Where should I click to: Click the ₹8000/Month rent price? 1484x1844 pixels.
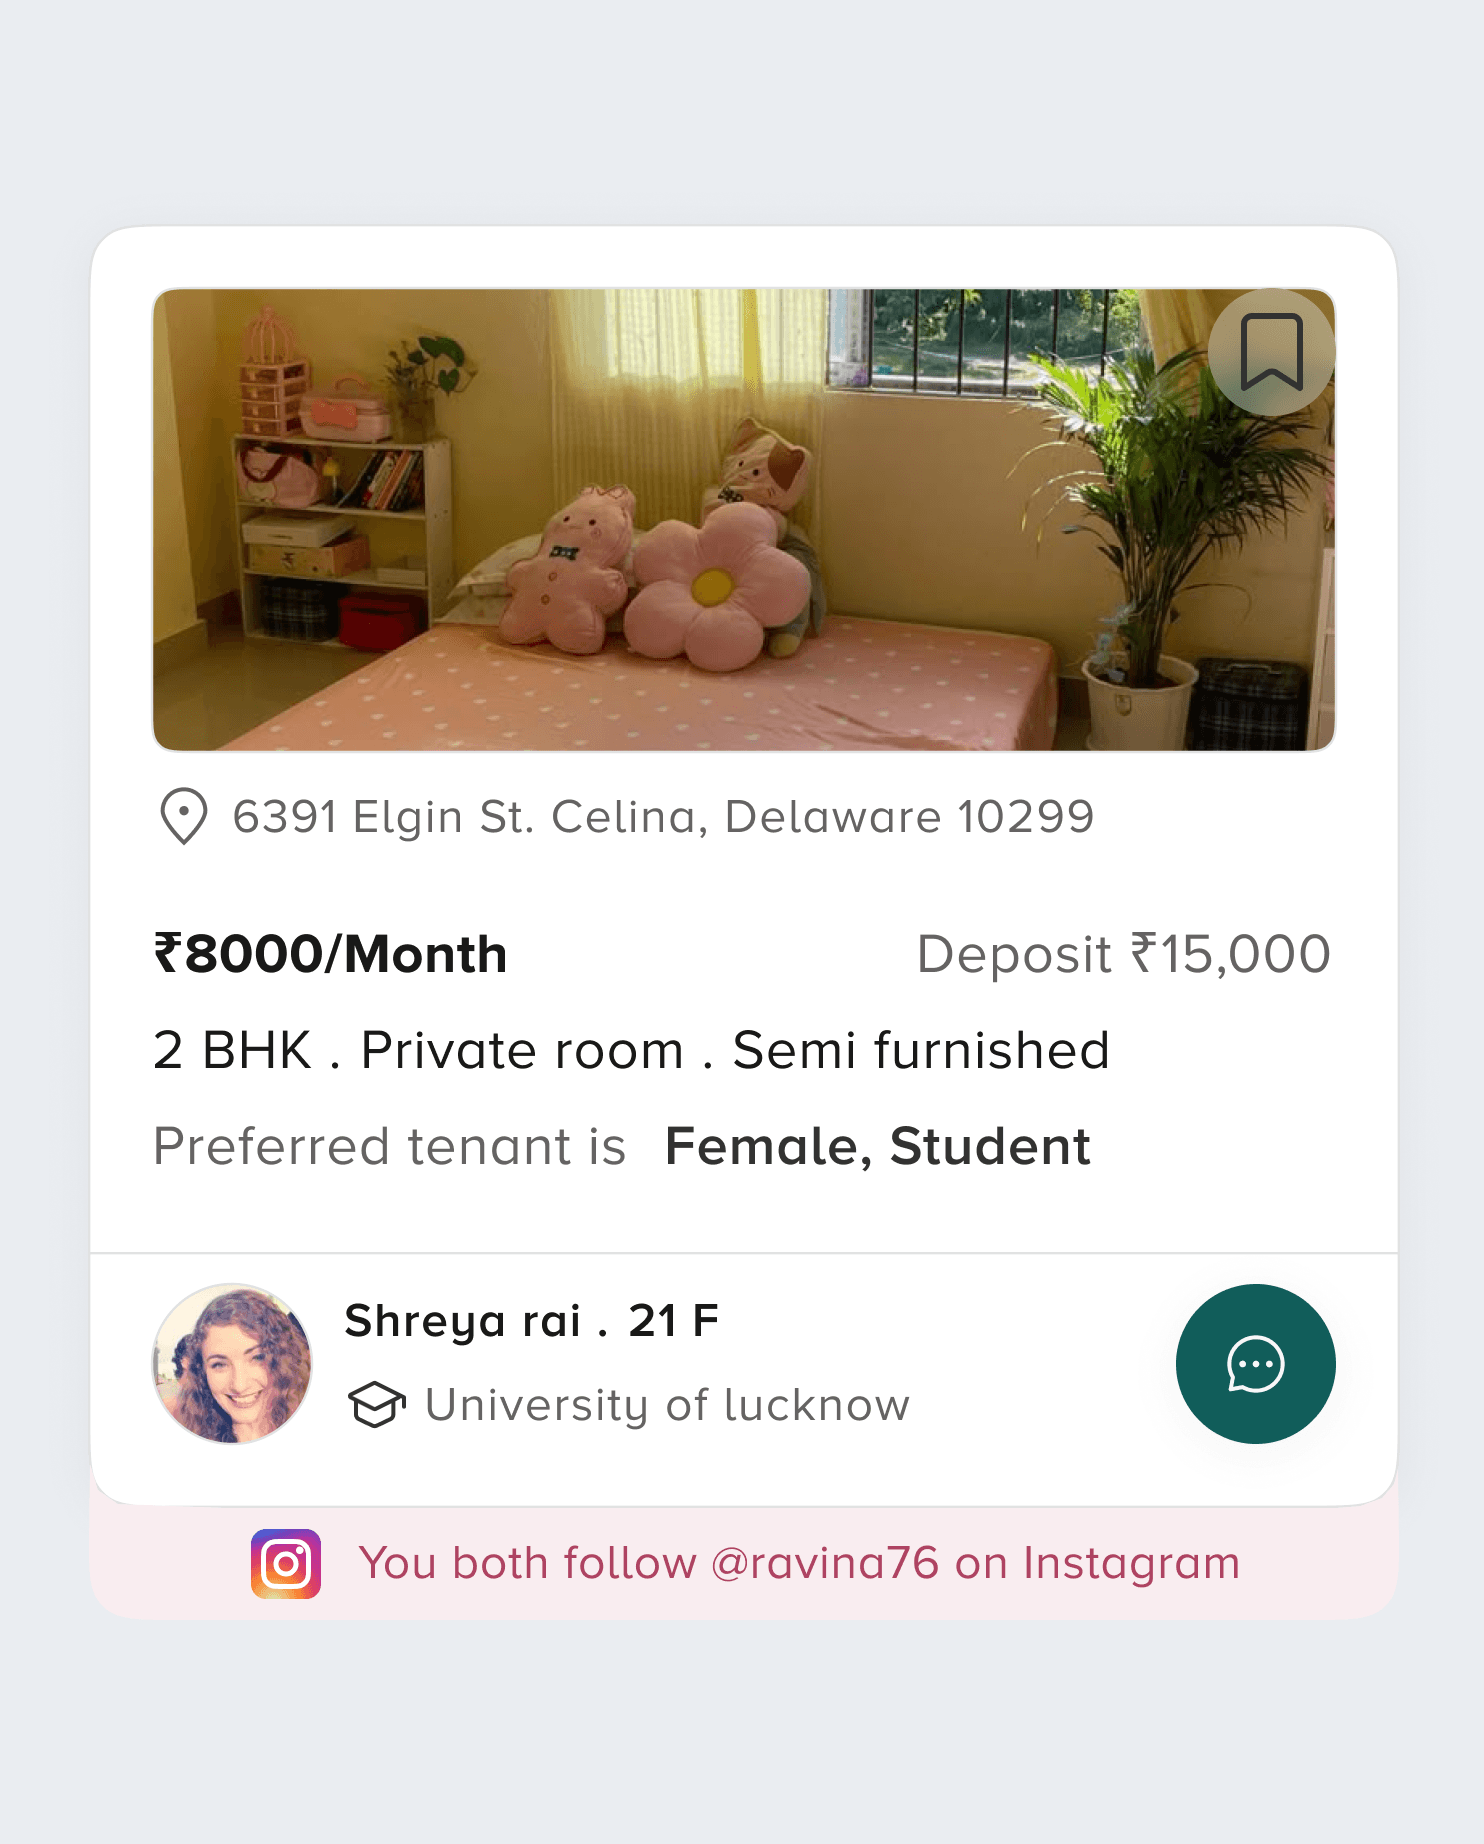330,953
